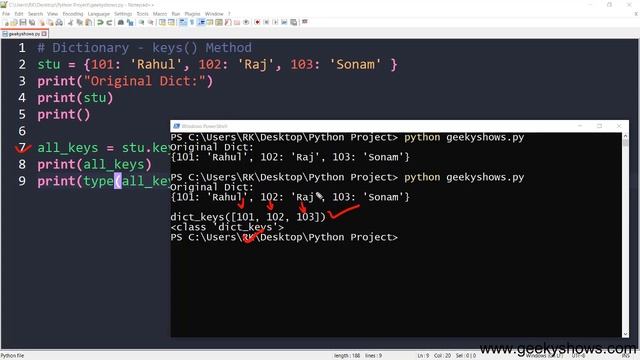Zoom out with the toolbar icon
This screenshot has height=360, width=640.
[150, 22]
